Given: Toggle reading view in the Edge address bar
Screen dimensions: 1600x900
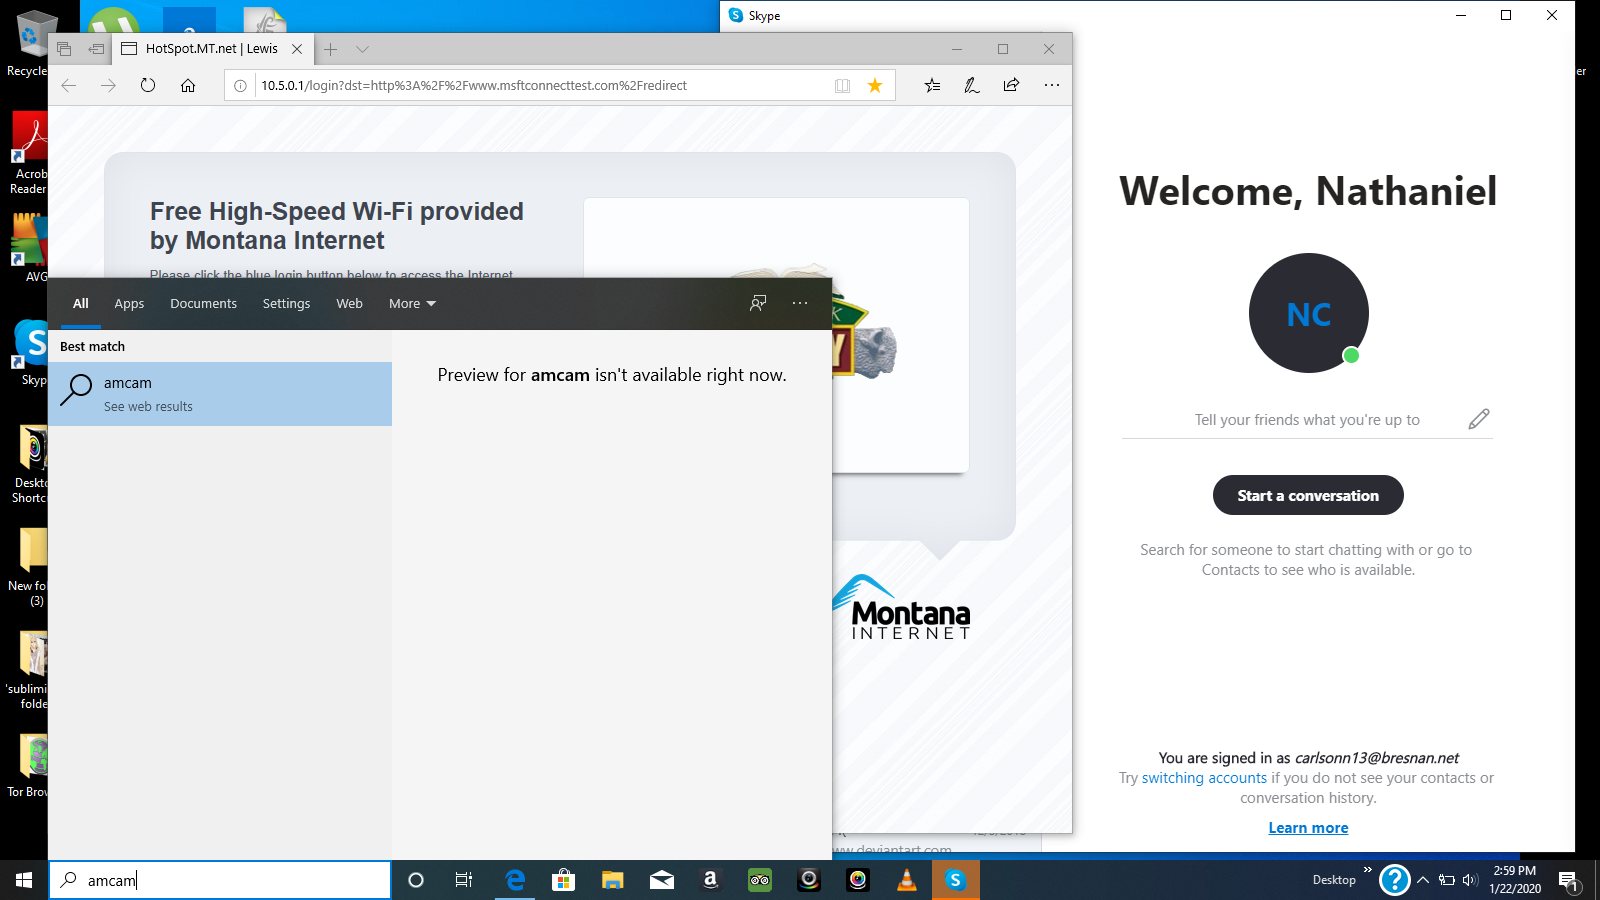Looking at the screenshot, I should [843, 85].
